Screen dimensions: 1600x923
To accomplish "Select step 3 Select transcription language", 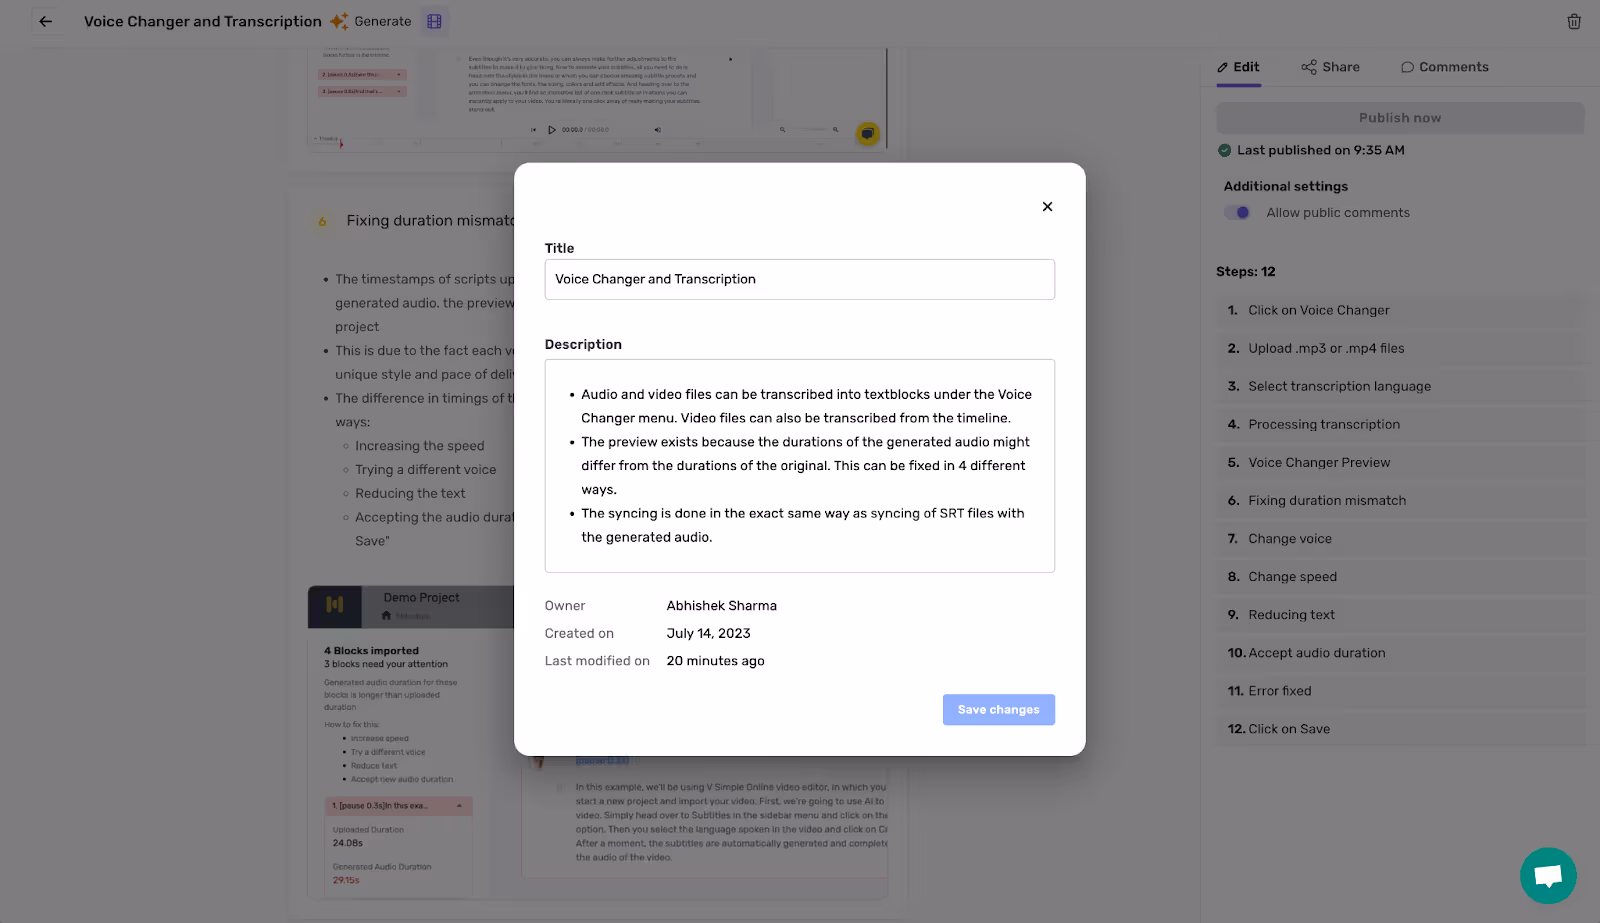I will coord(1400,386).
